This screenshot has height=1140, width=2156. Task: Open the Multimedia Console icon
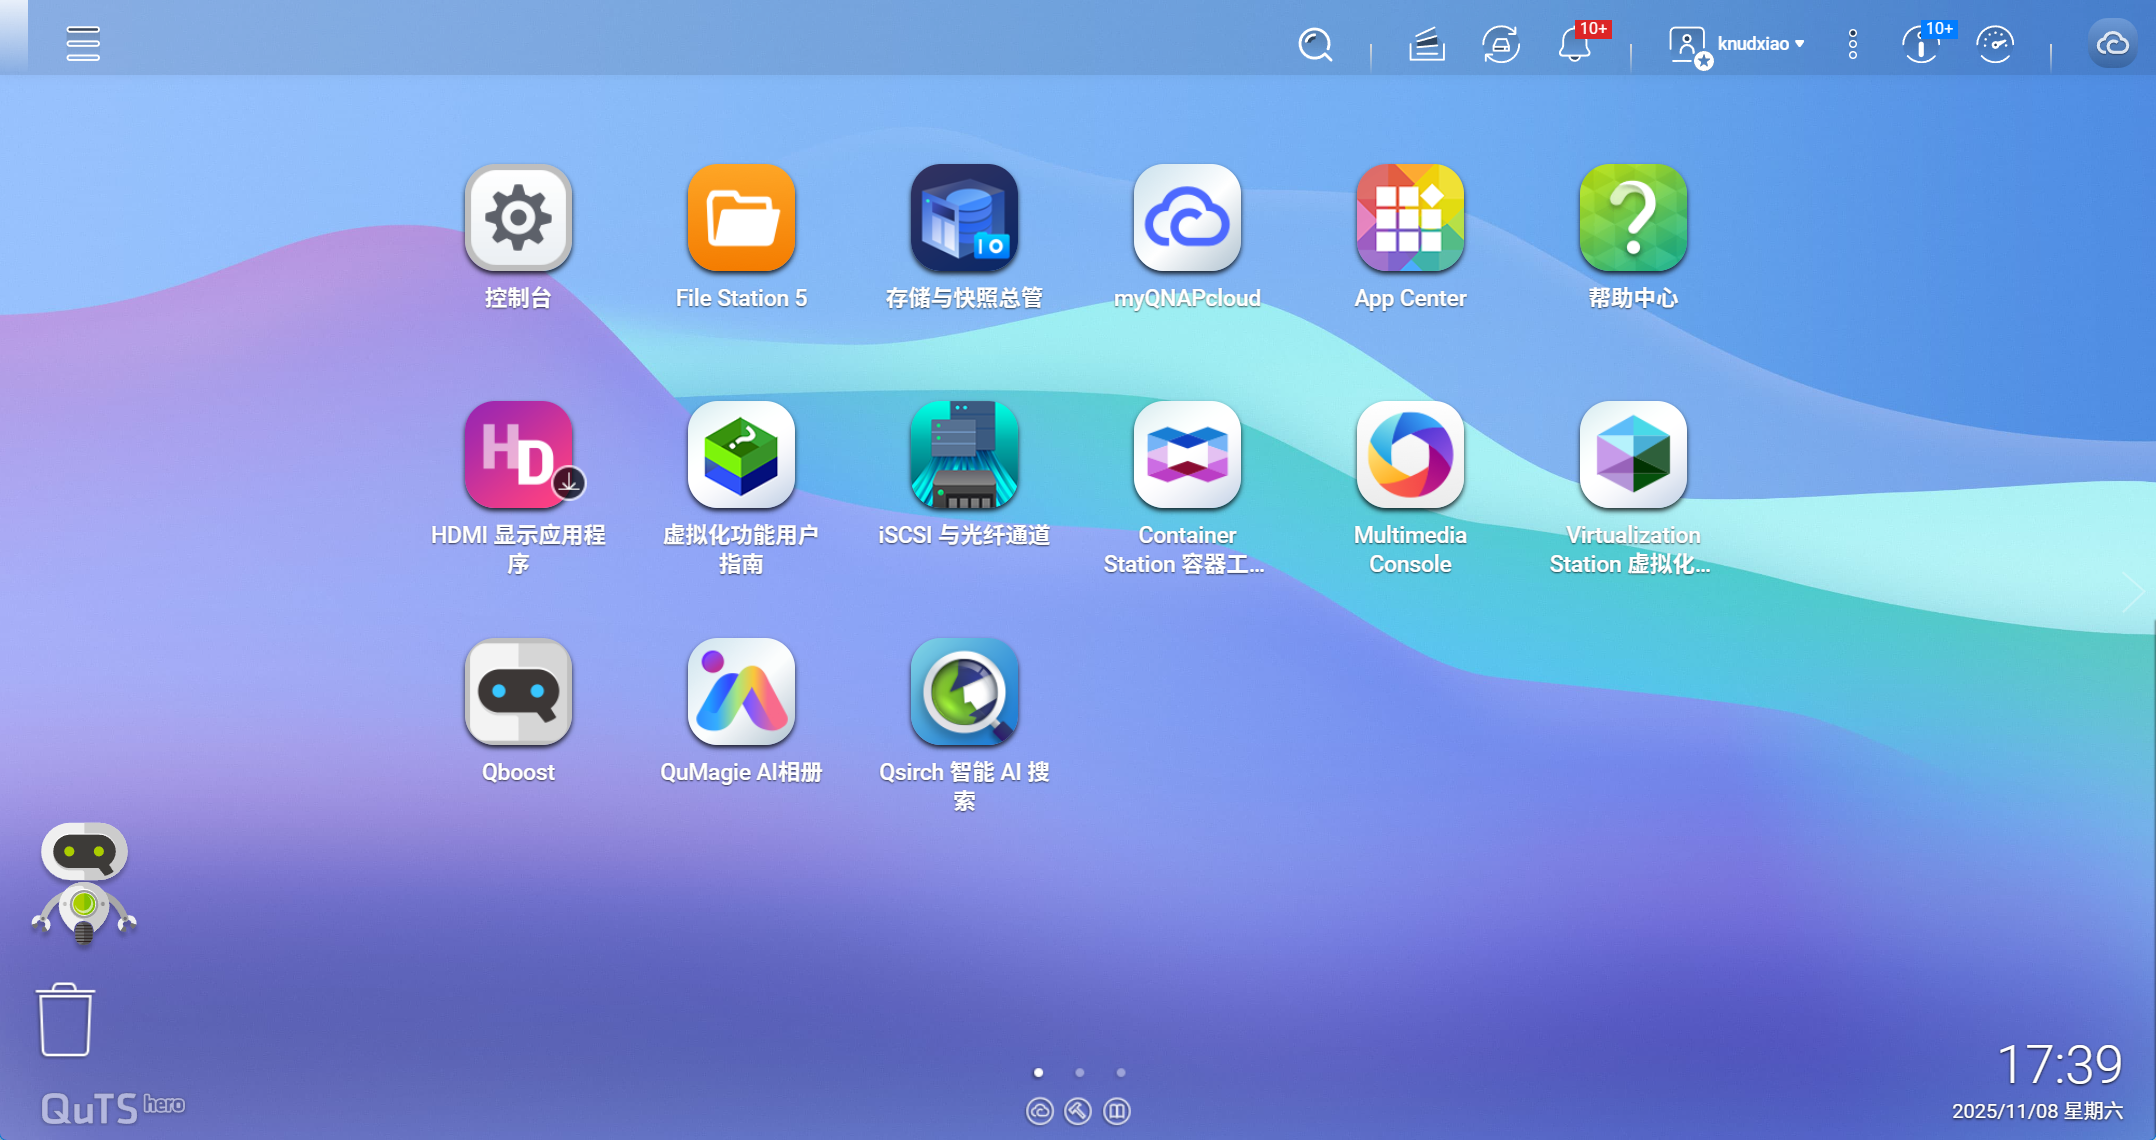[1409, 456]
